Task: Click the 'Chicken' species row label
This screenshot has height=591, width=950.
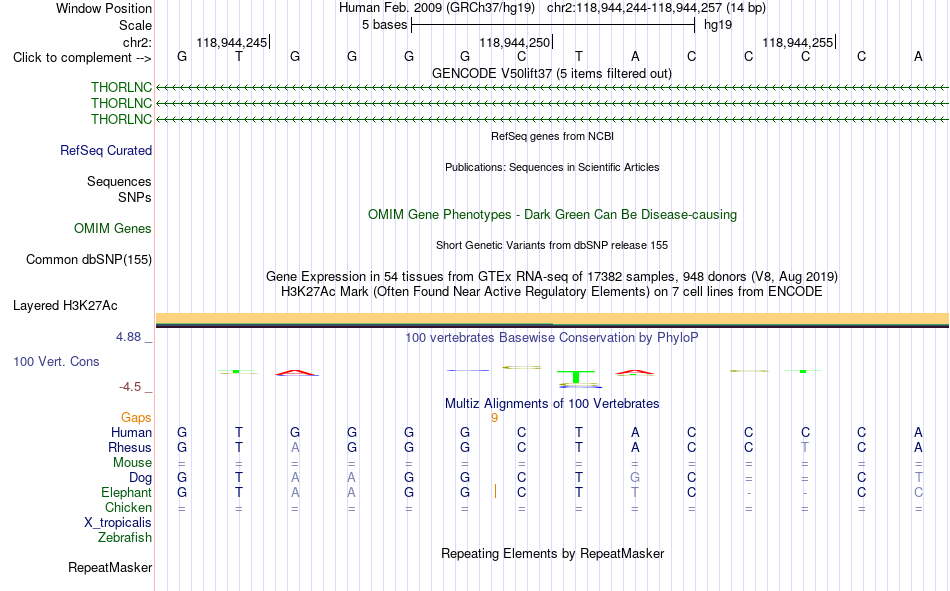Action: coord(128,507)
